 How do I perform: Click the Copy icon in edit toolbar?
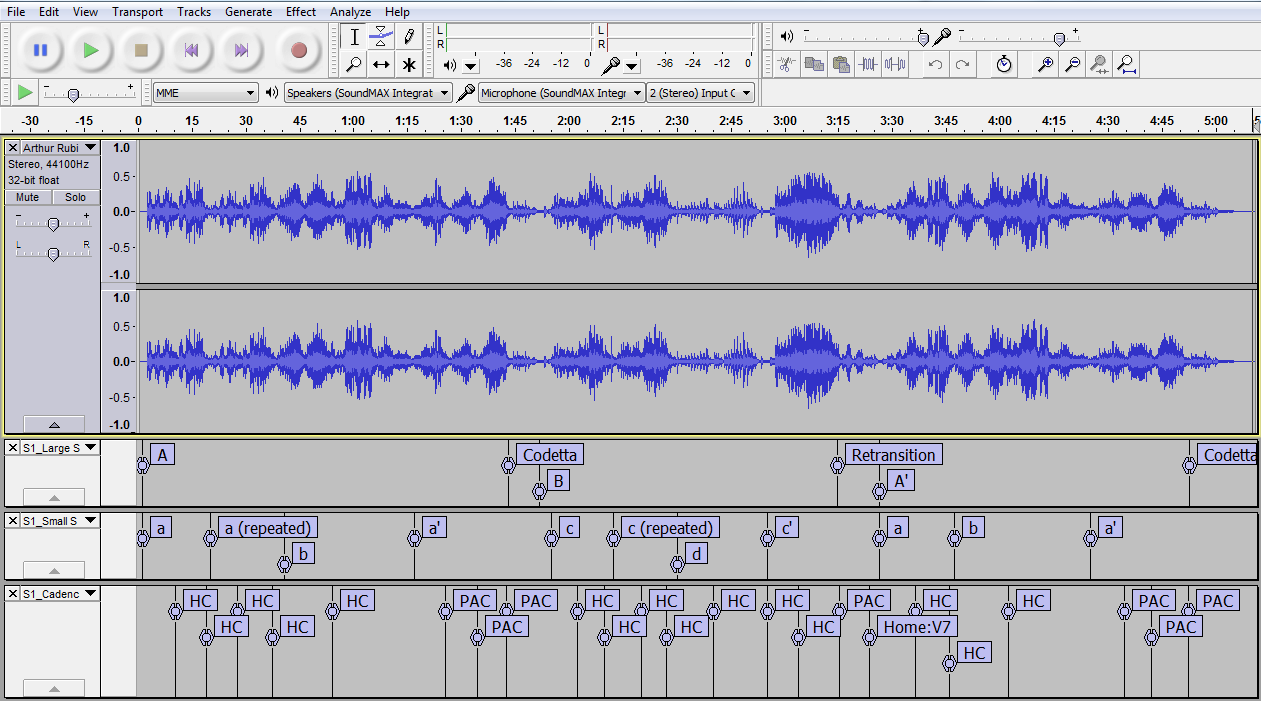pos(814,64)
